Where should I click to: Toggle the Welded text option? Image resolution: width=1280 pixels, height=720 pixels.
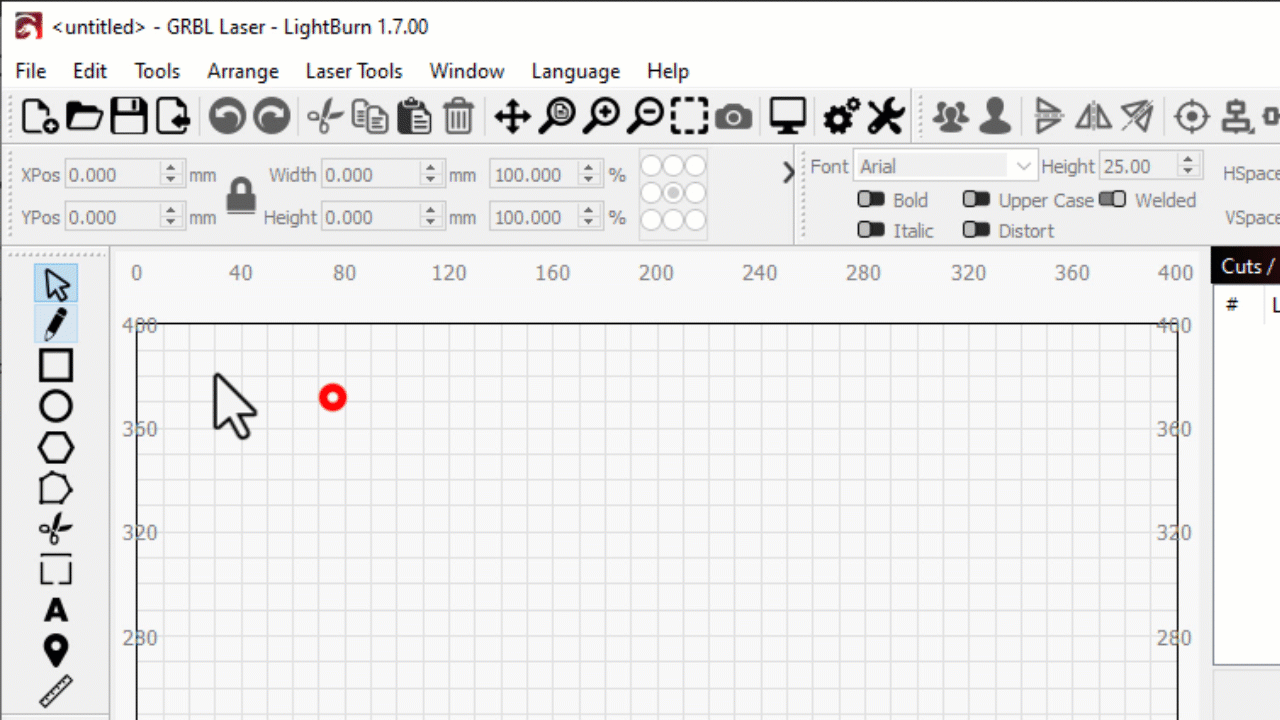1113,200
